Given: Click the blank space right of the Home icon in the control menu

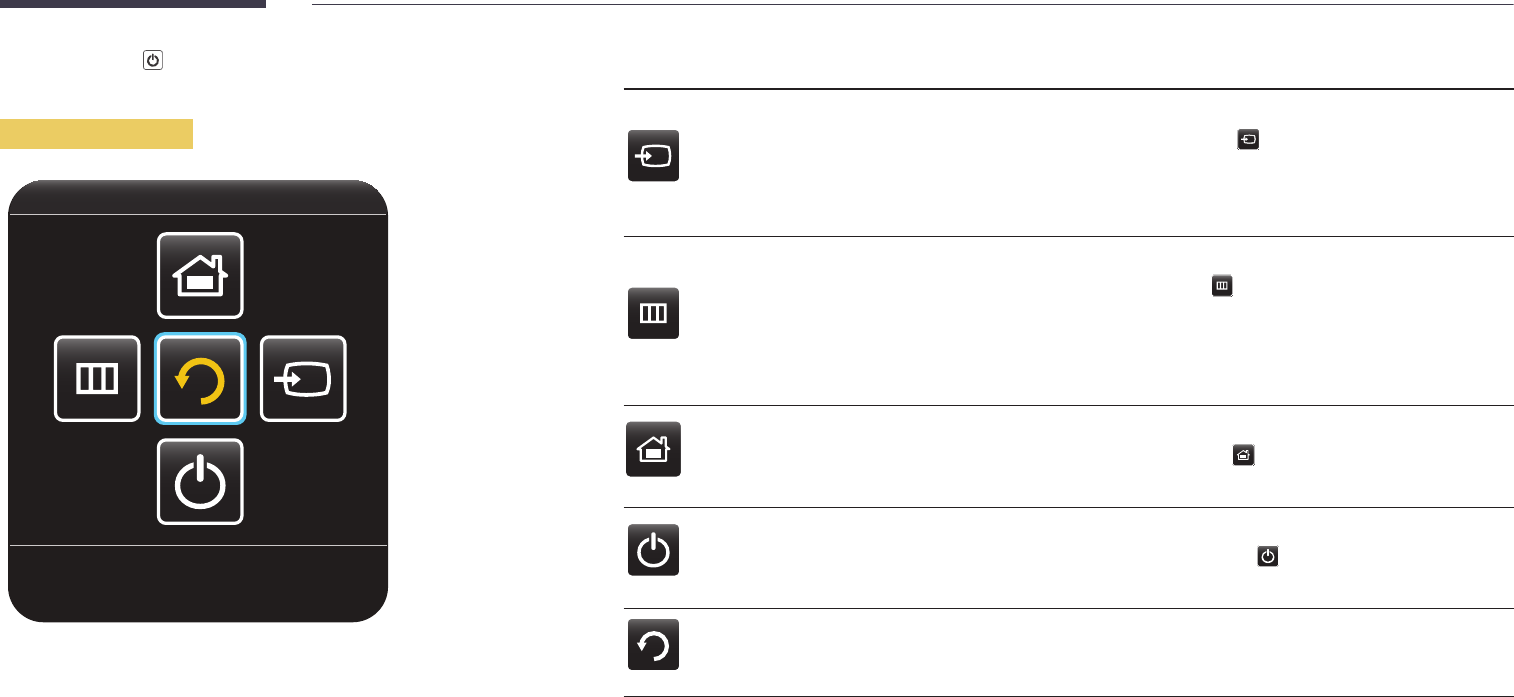Looking at the screenshot, I should tap(315, 275).
